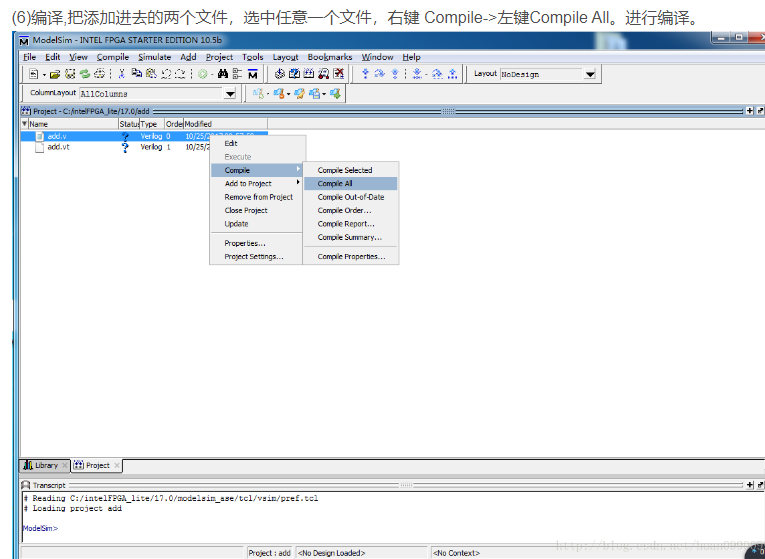This screenshot has height=559, width=765.
Task: Select Compile Order... entry
Action: tap(350, 210)
